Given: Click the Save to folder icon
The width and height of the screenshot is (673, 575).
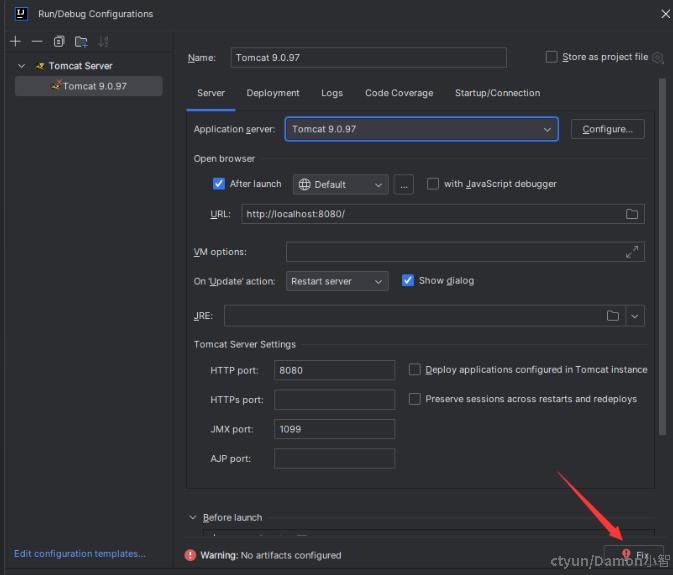Looking at the screenshot, I should (x=81, y=42).
